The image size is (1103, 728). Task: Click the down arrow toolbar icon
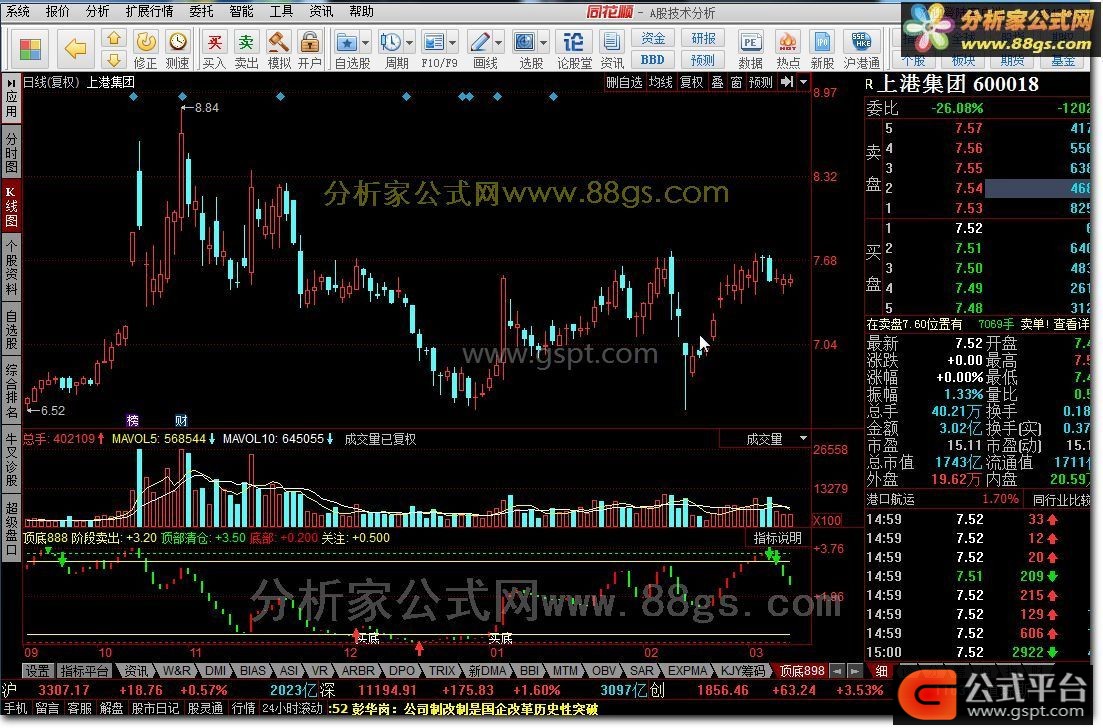tap(114, 59)
